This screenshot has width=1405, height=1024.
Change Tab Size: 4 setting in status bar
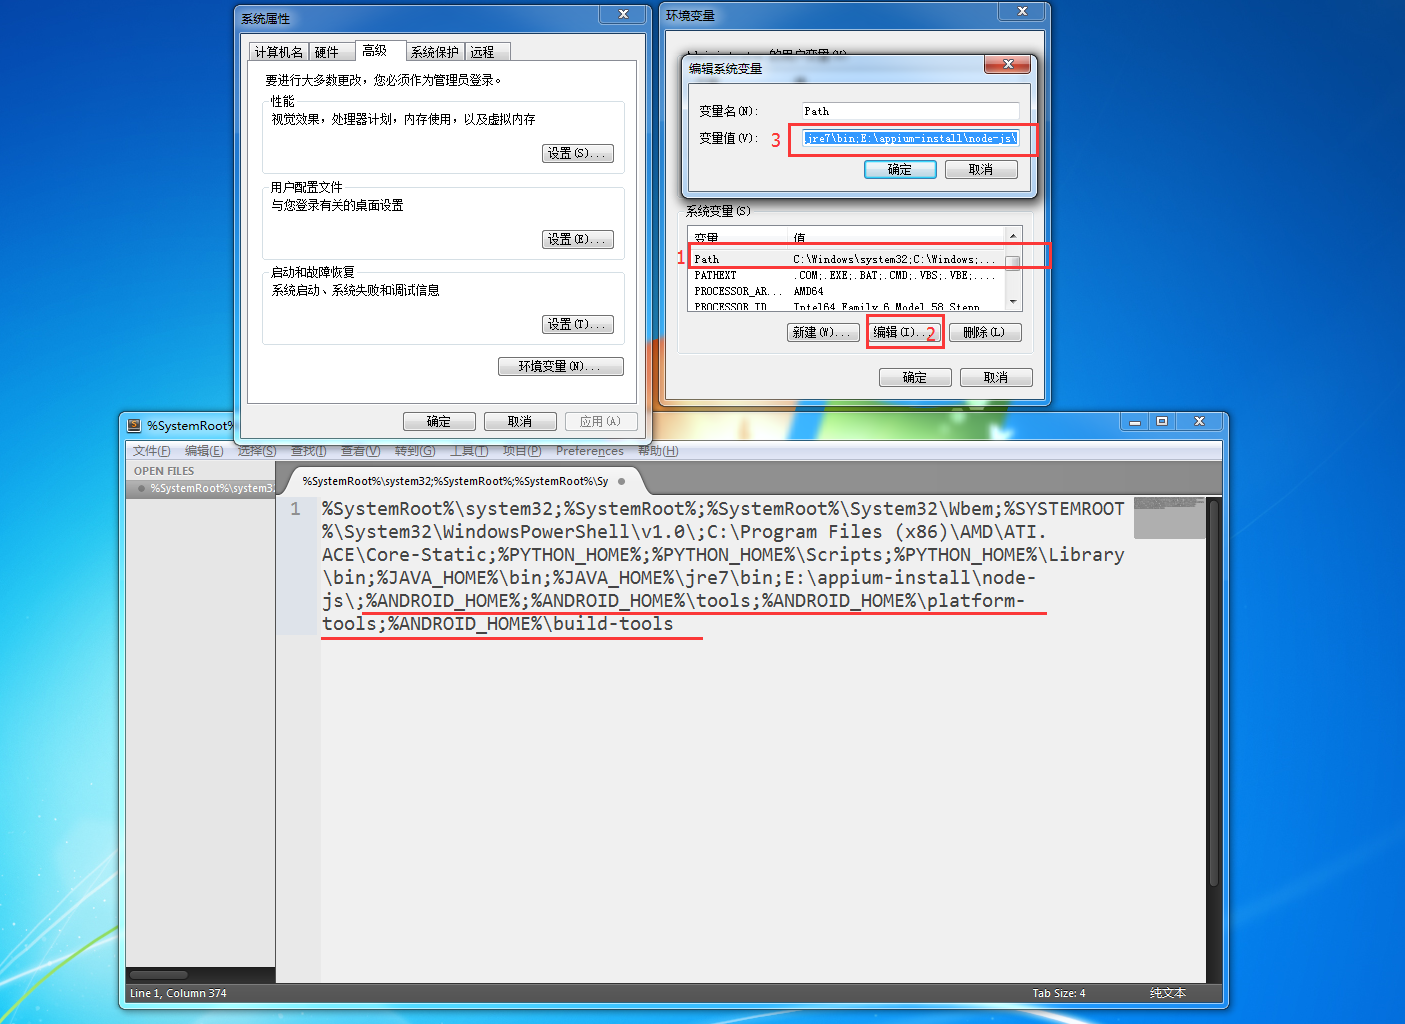(1059, 993)
